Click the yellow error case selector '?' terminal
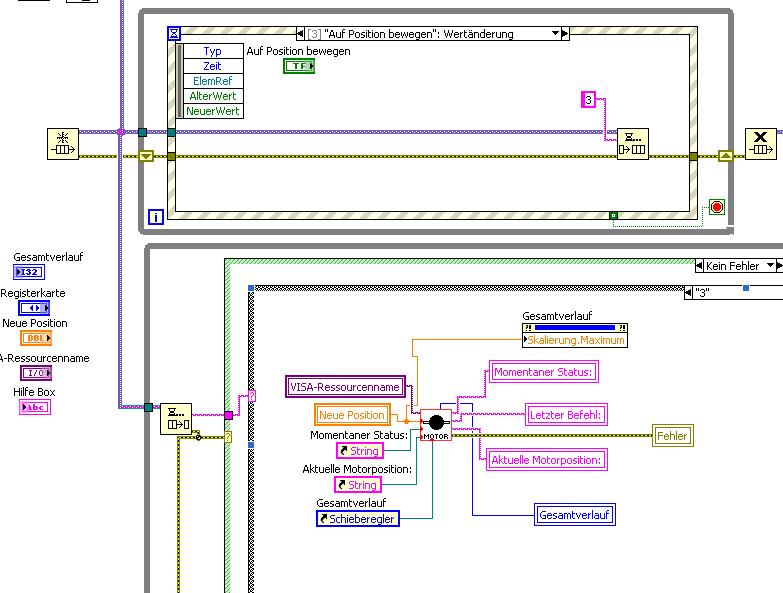The width and height of the screenshot is (783, 593). [228, 437]
